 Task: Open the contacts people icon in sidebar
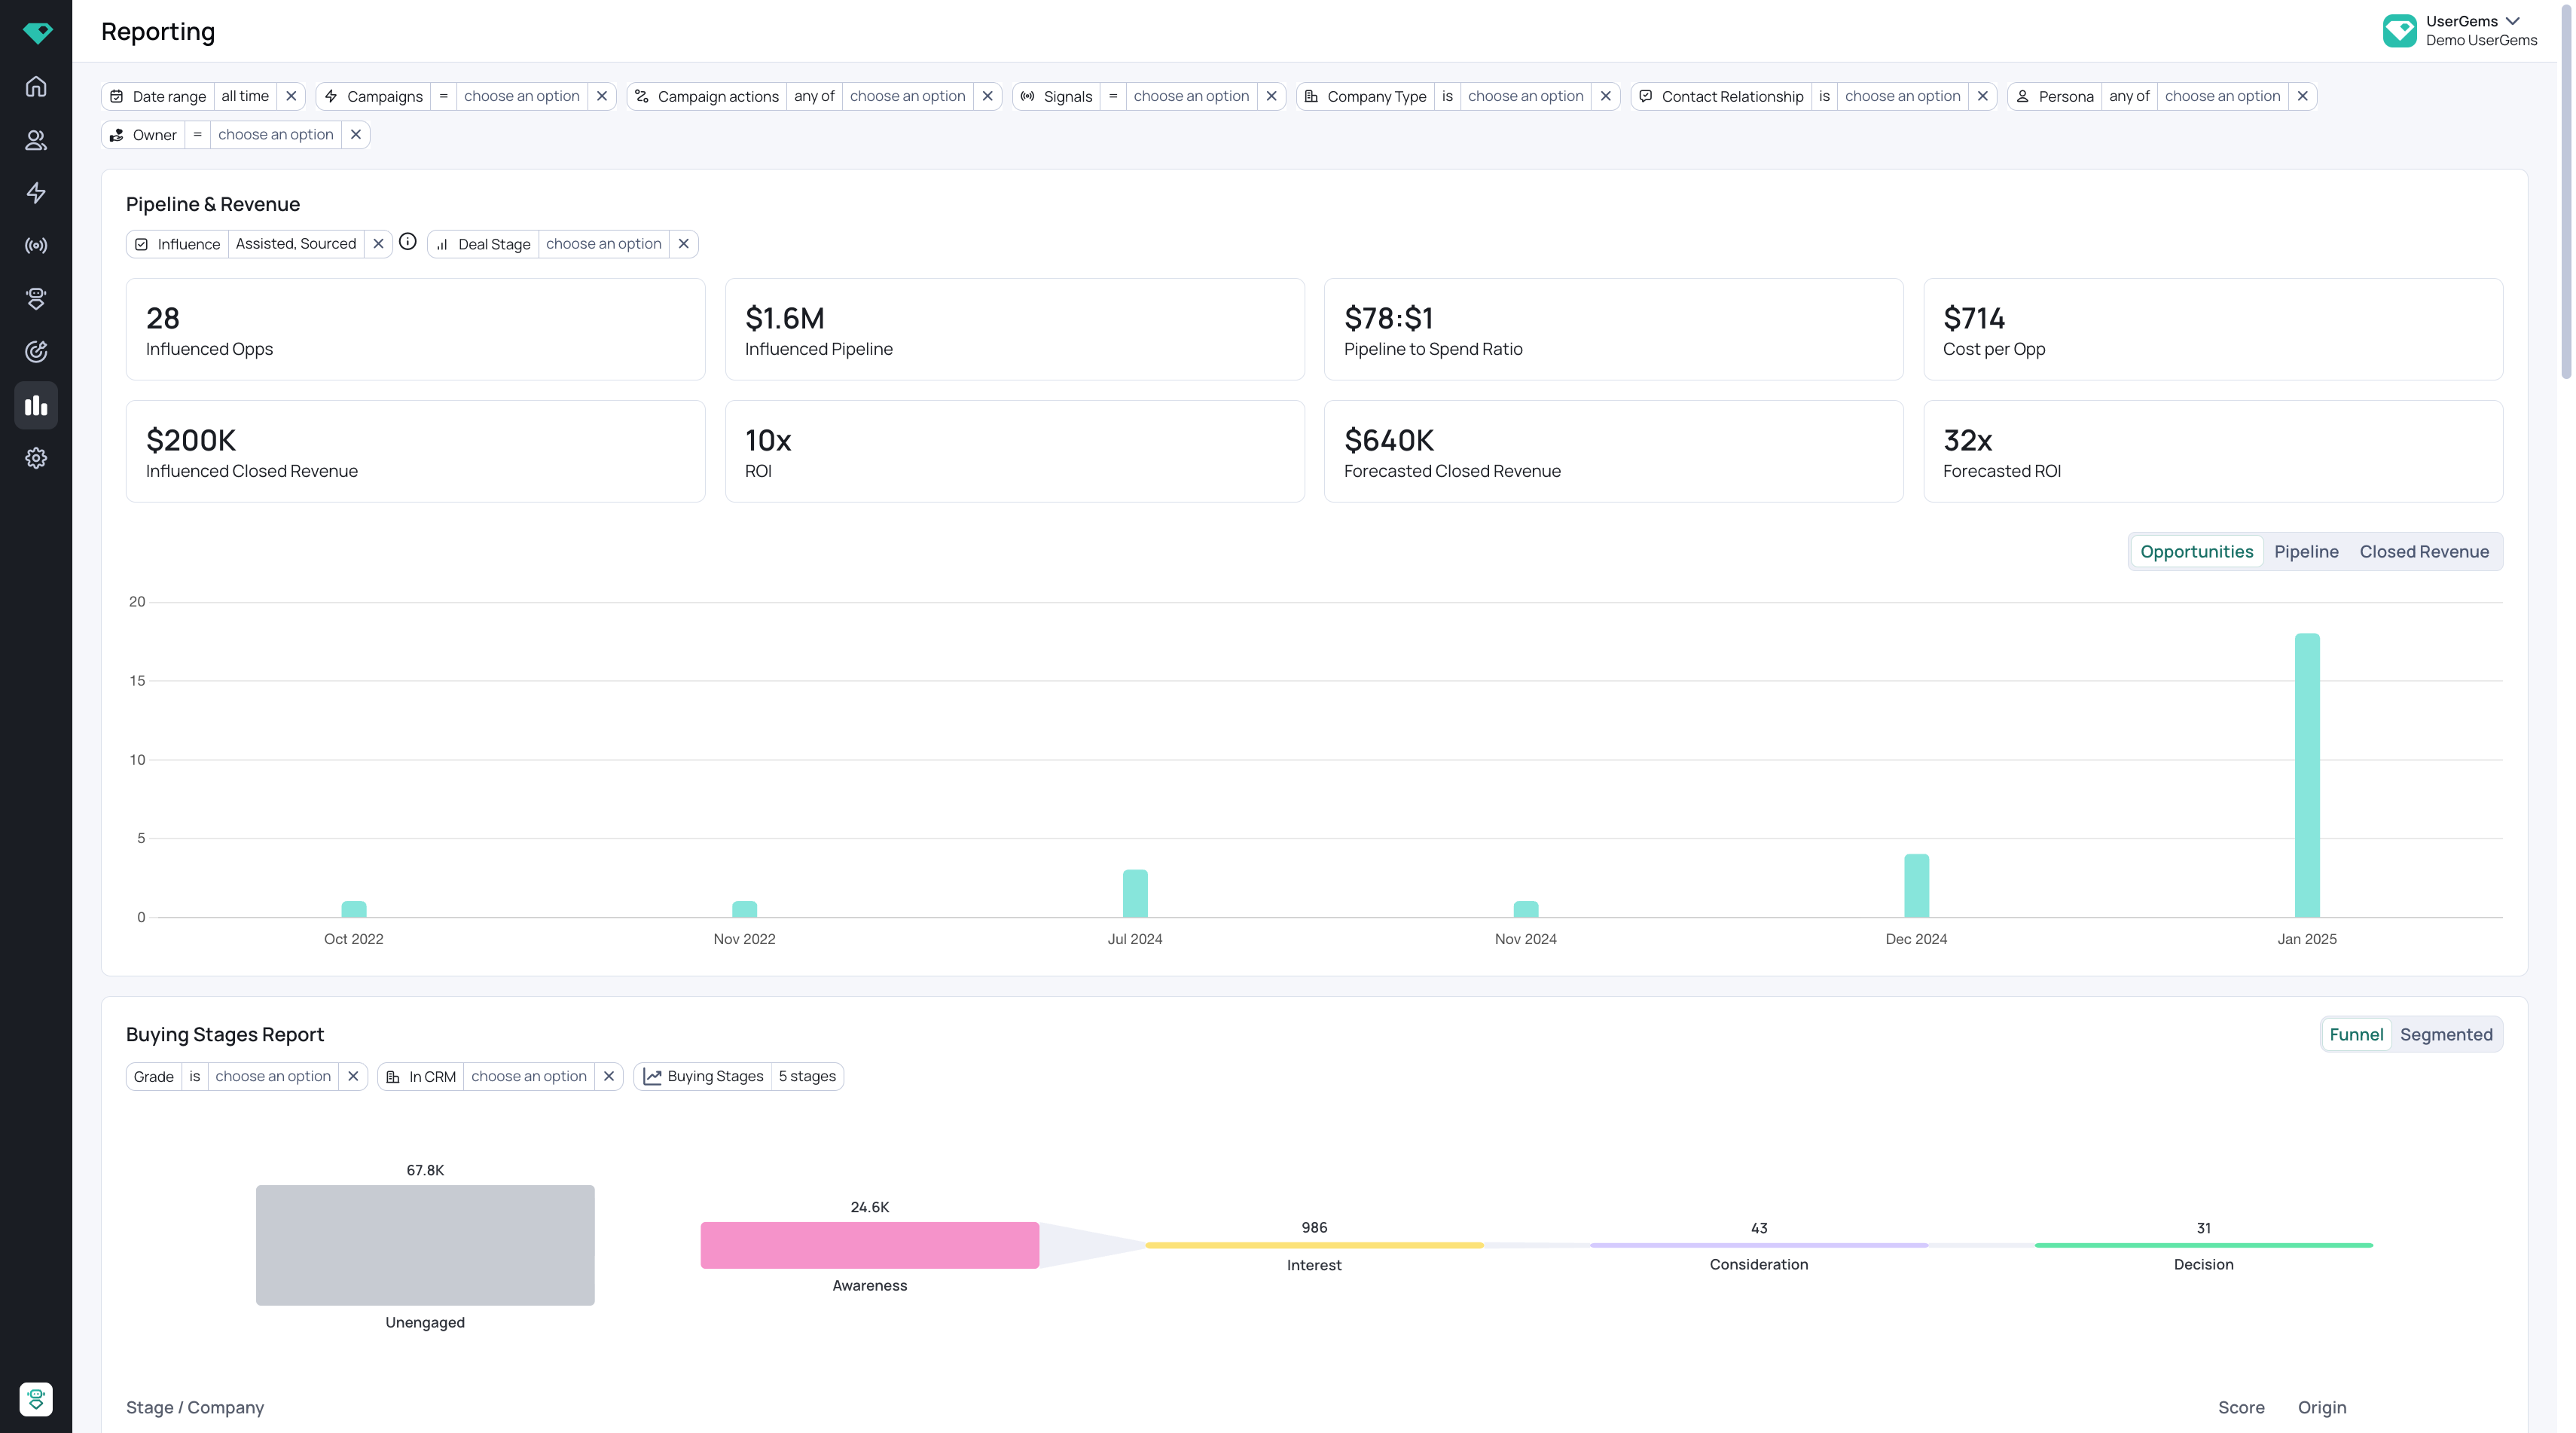click(36, 140)
